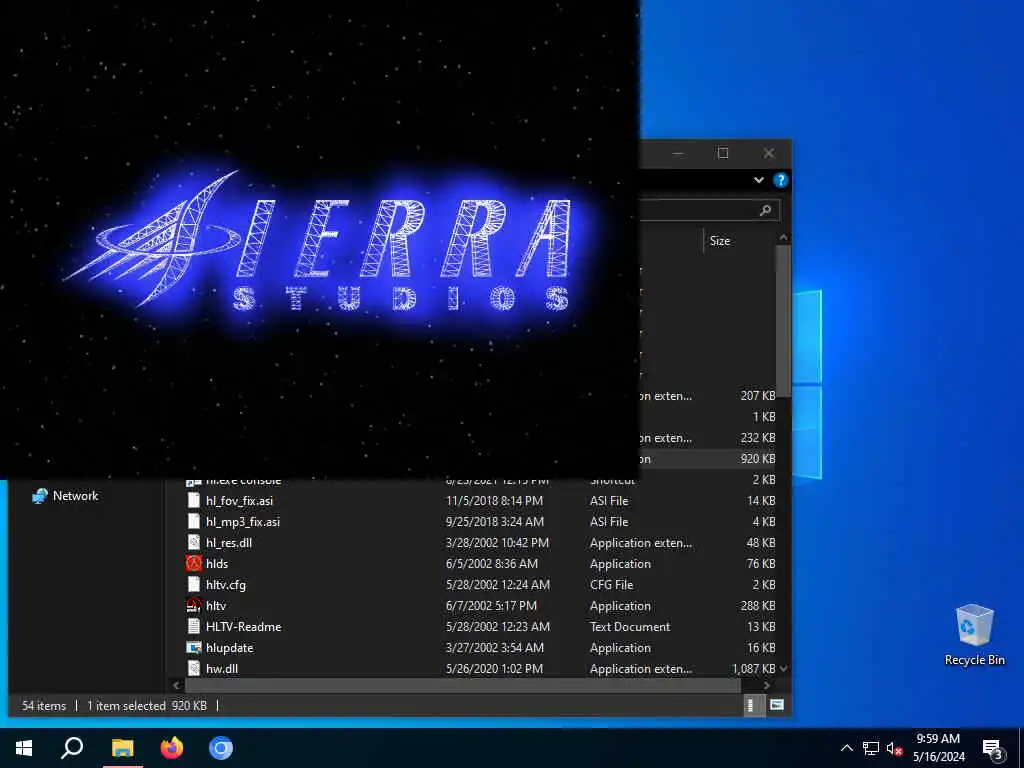1024x768 pixels.
Task: Click date 5/26/2020 1:02 PM for hw.dll
Action: (494, 668)
